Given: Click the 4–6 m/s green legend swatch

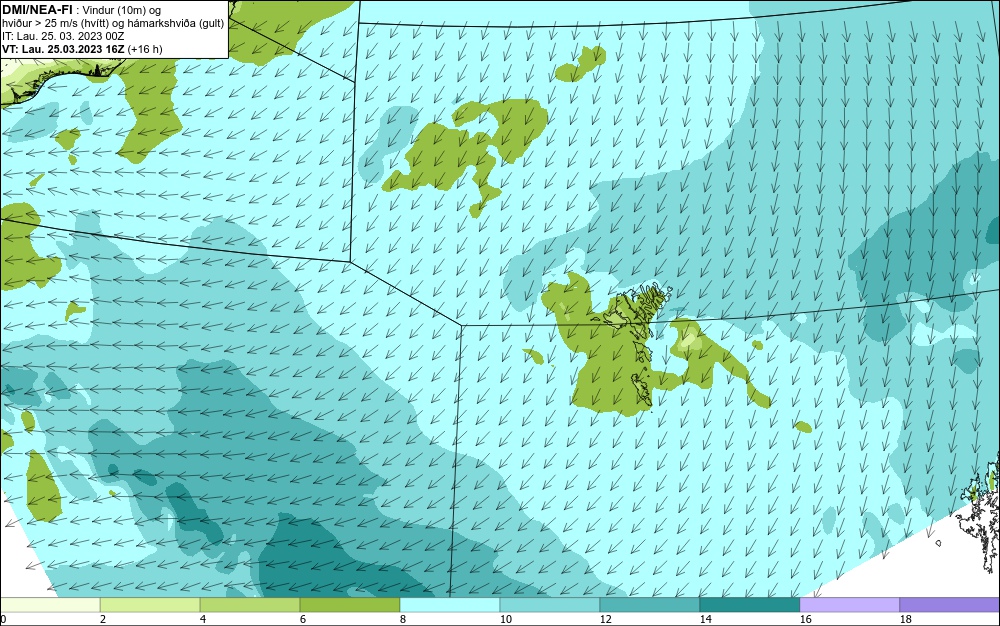Looking at the screenshot, I should [250, 604].
